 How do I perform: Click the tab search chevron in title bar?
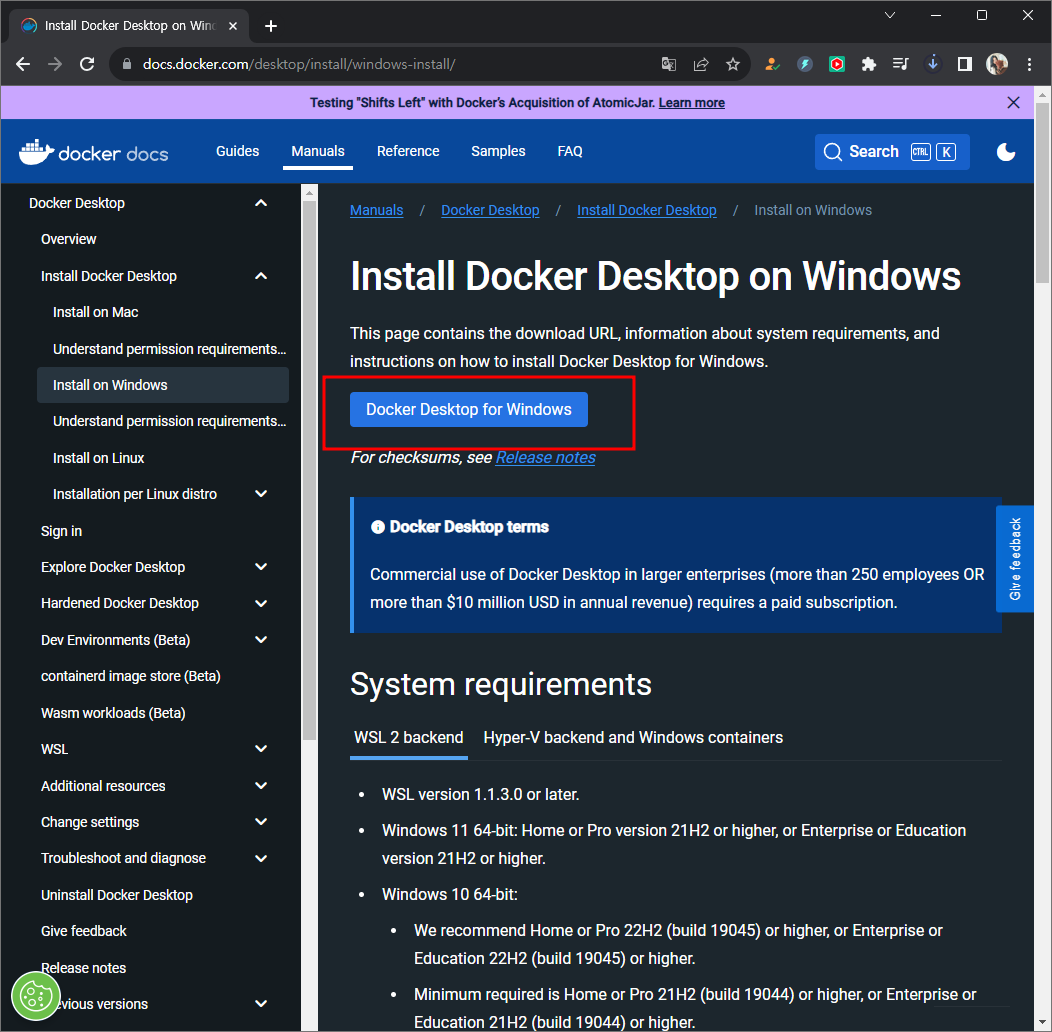click(x=890, y=15)
